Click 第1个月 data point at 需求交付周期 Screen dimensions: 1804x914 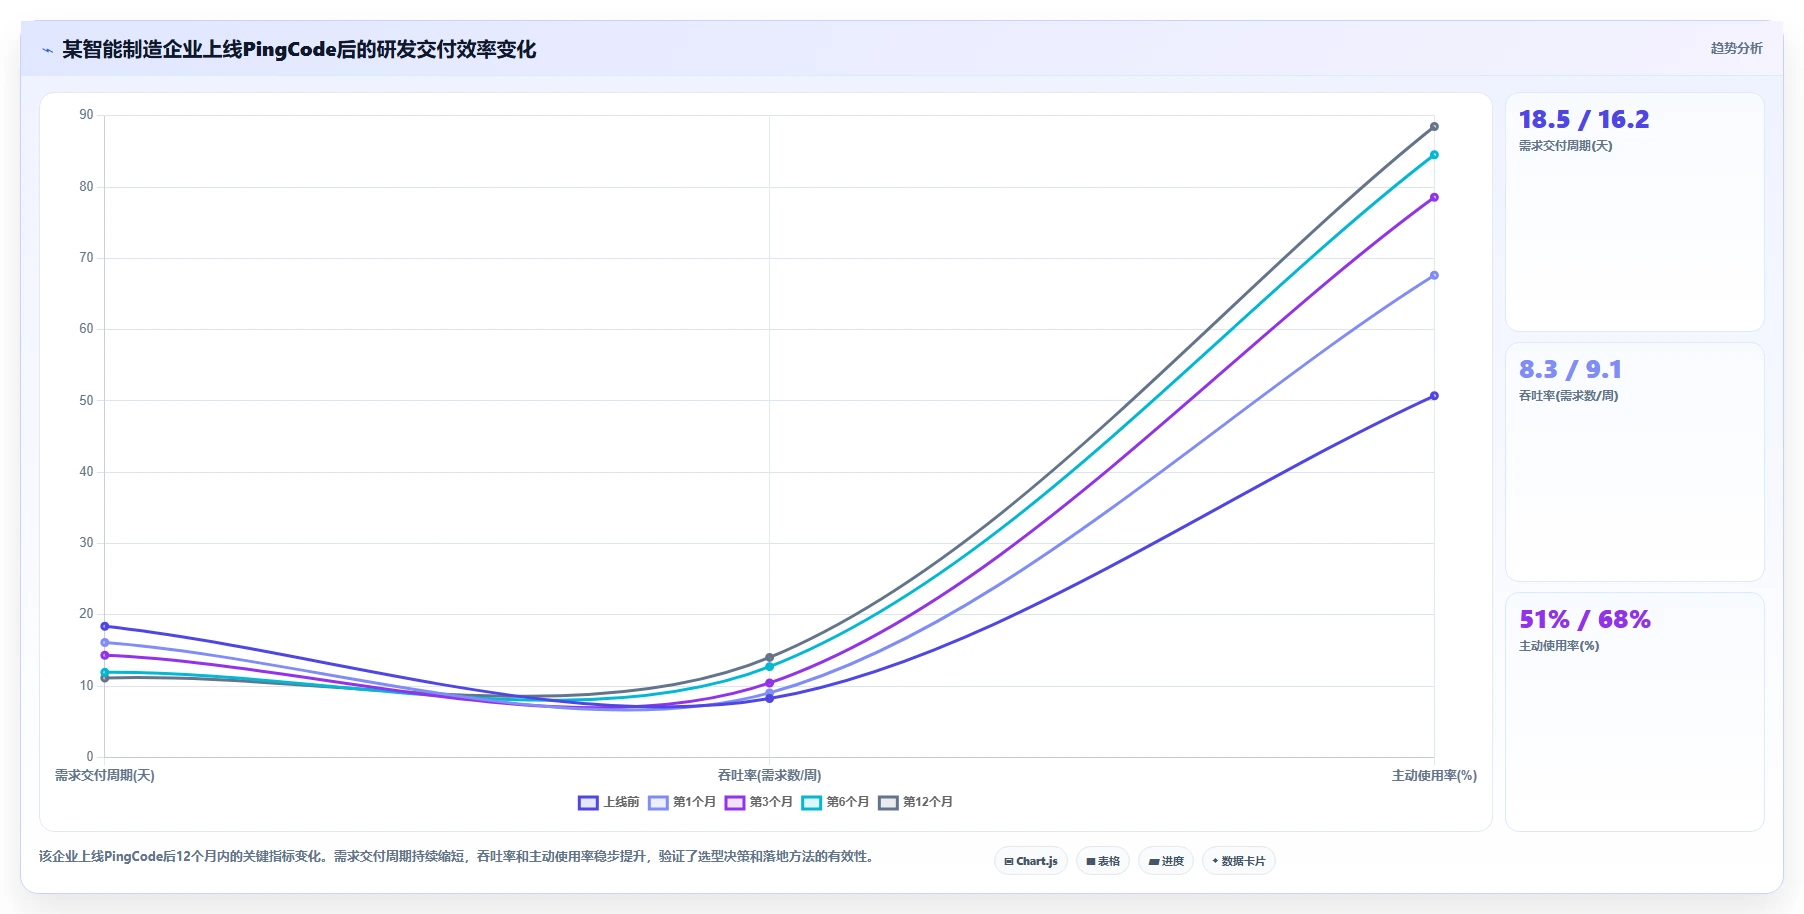105,643
